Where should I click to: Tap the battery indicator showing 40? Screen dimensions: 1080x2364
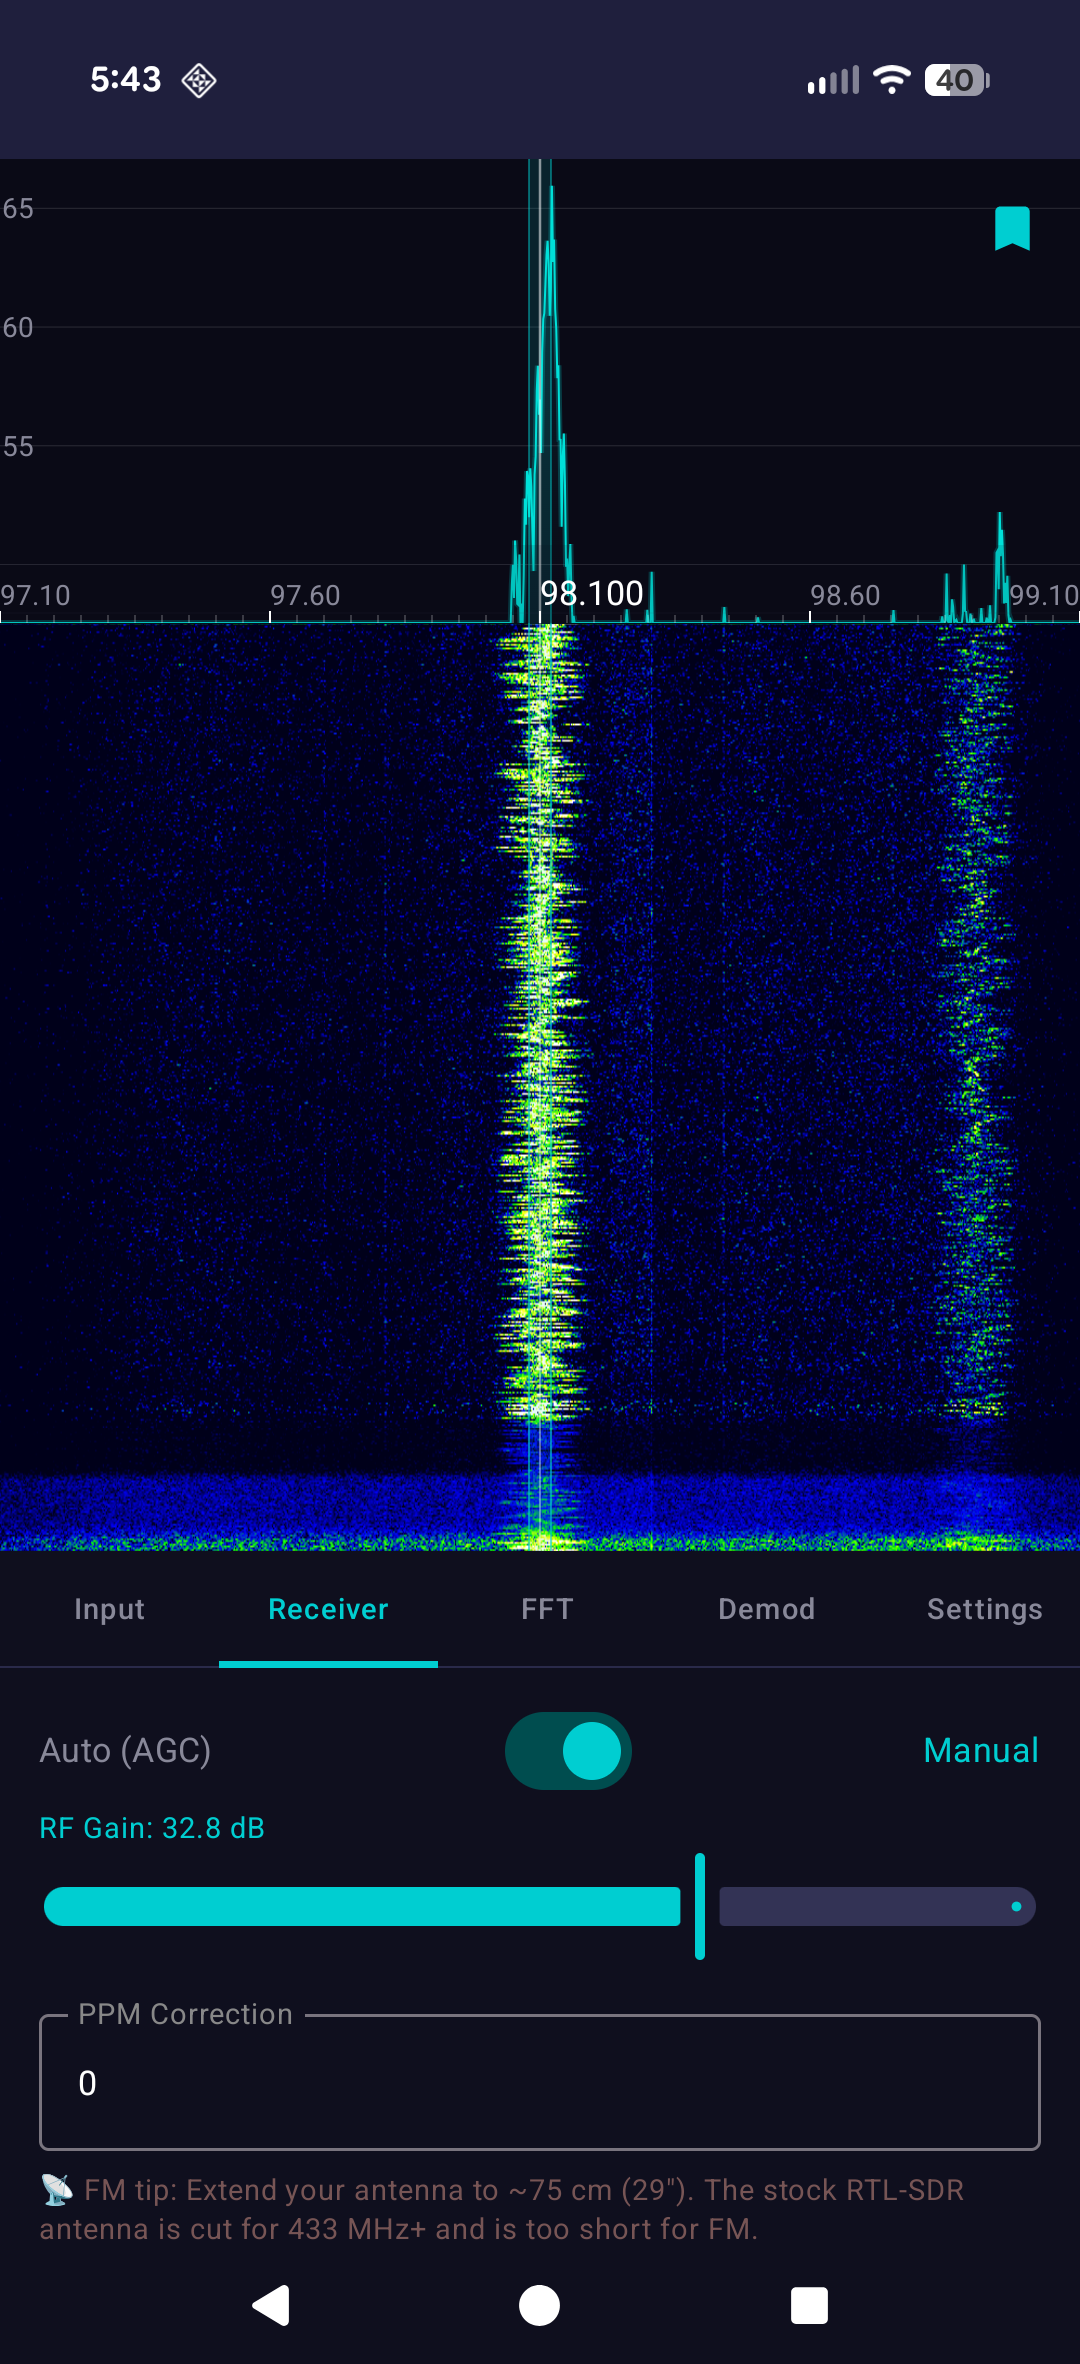pyautogui.click(x=957, y=80)
